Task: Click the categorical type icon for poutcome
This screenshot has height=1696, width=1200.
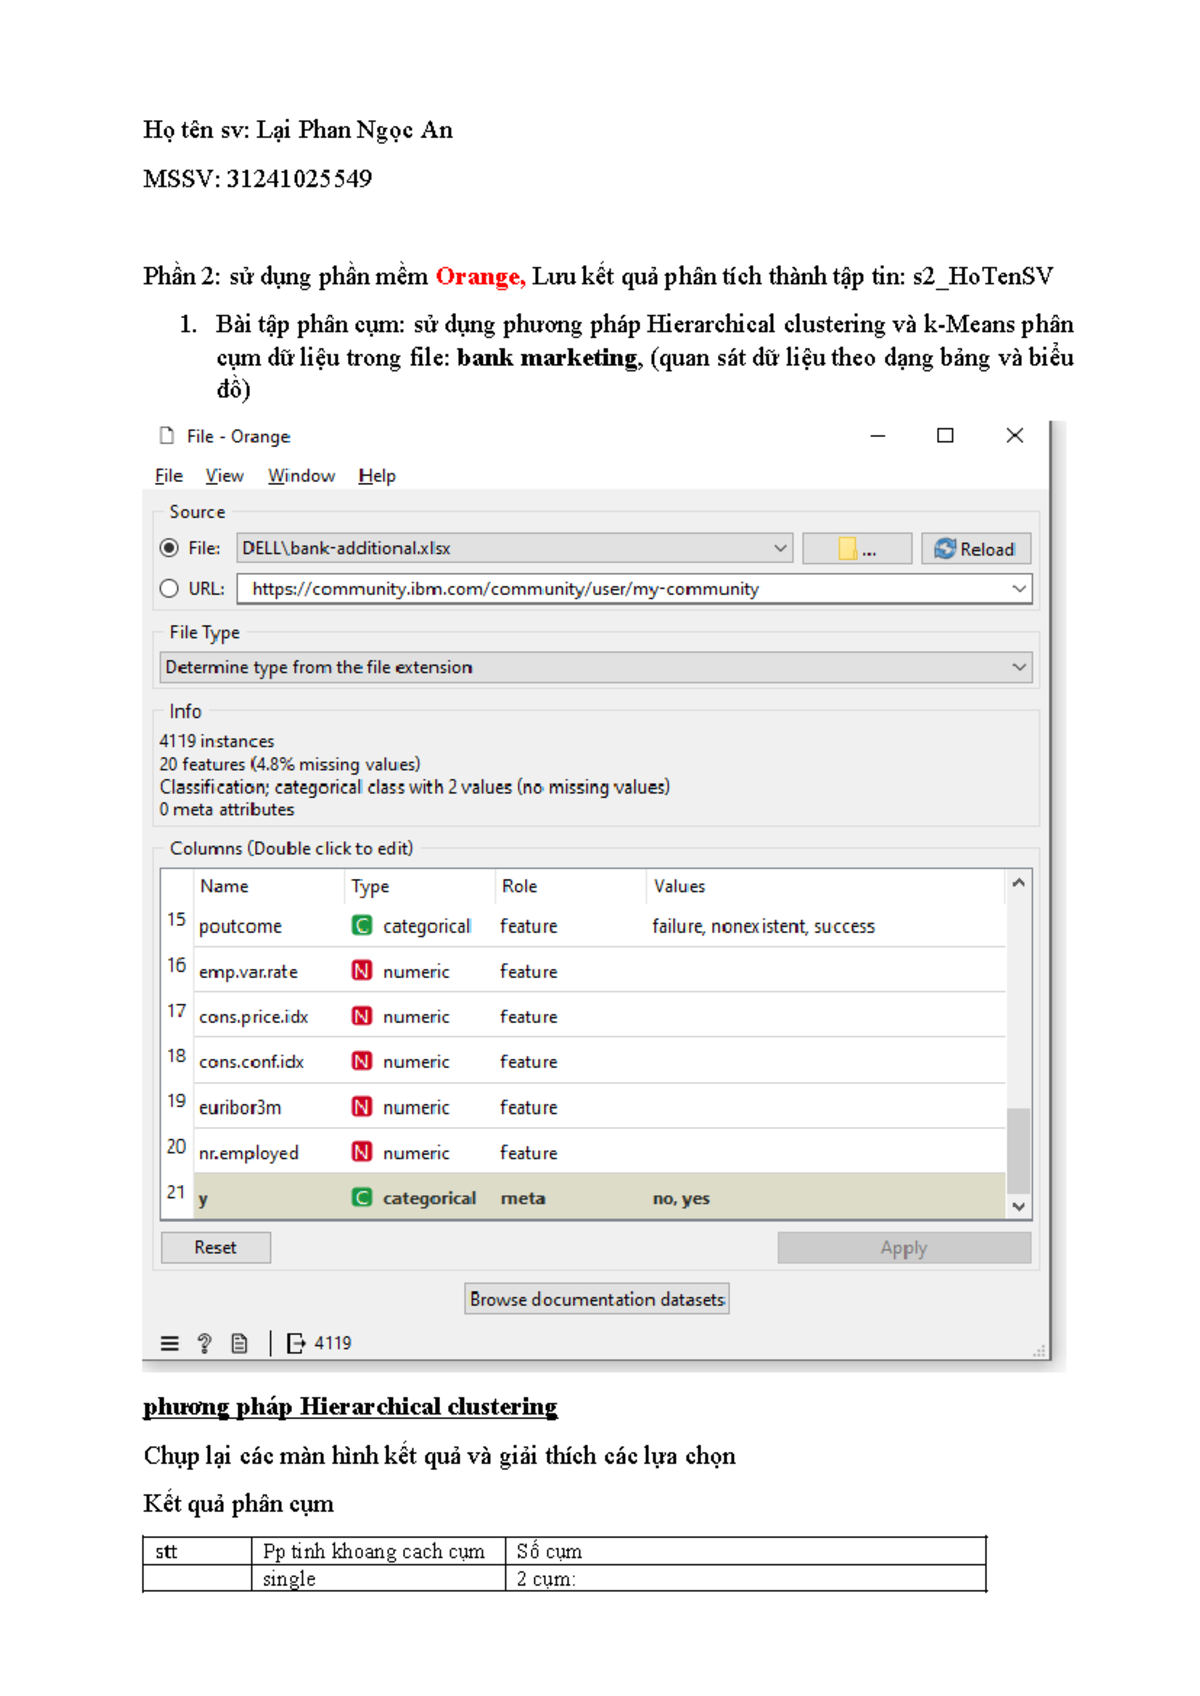Action: [362, 926]
